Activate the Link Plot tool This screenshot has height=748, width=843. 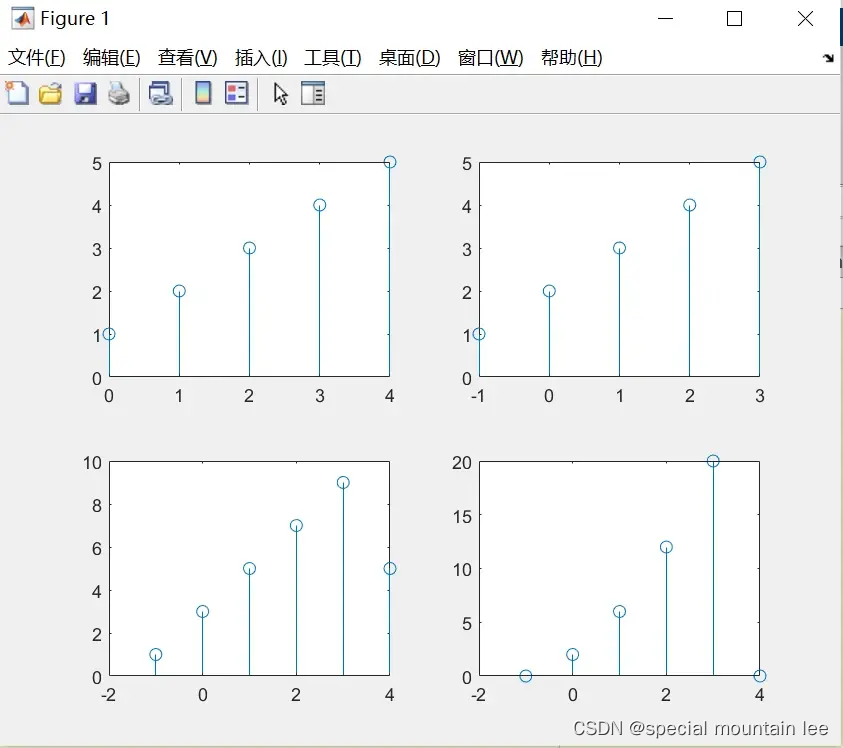pos(160,92)
